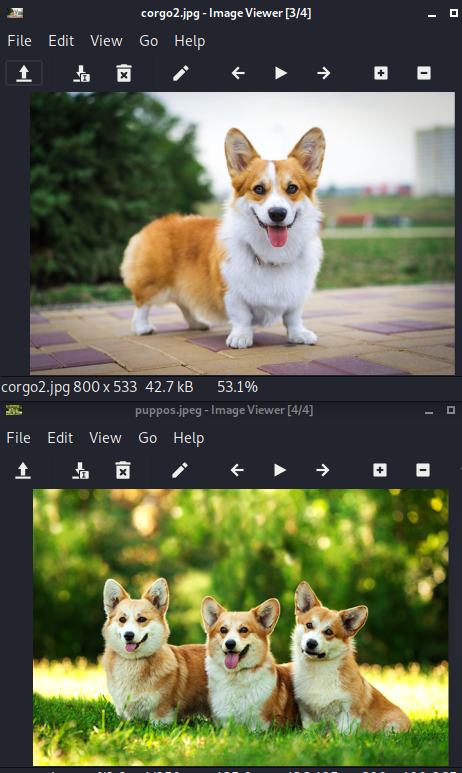Screen dimensions: 462x773
Task: Maximize the corgo2.jpg window
Action: coord(454,13)
